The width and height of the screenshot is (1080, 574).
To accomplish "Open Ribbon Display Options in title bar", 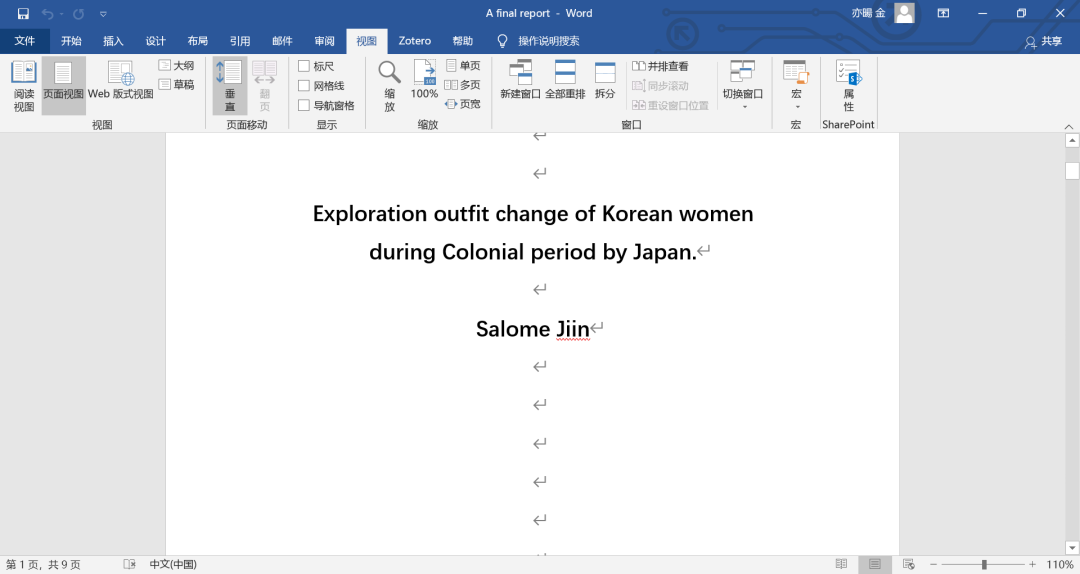I will coord(944,13).
